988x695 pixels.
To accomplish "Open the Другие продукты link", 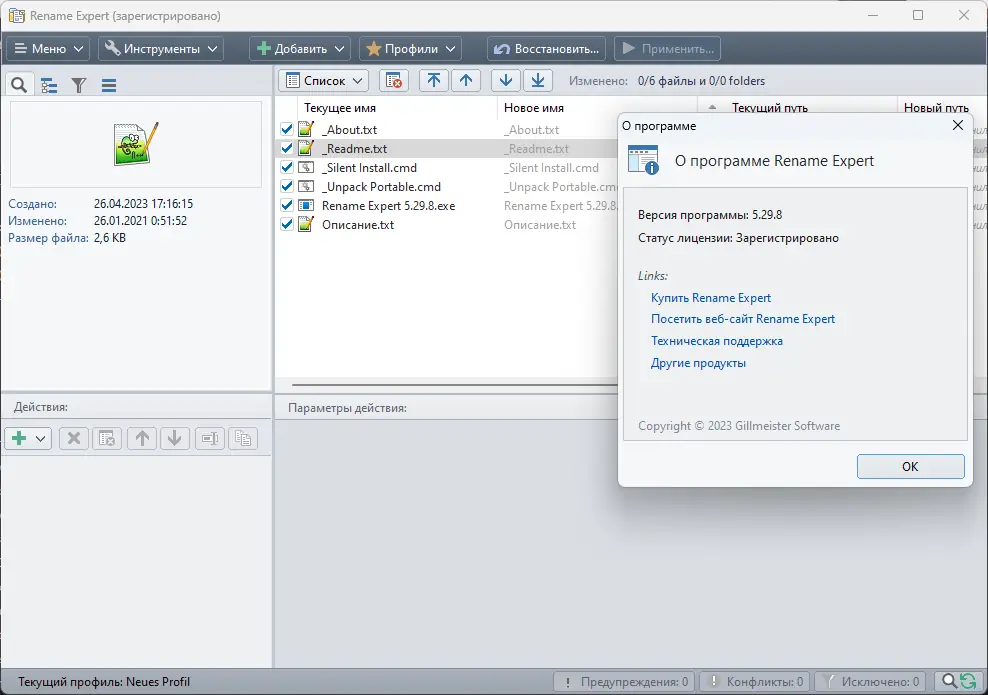I will [x=698, y=363].
